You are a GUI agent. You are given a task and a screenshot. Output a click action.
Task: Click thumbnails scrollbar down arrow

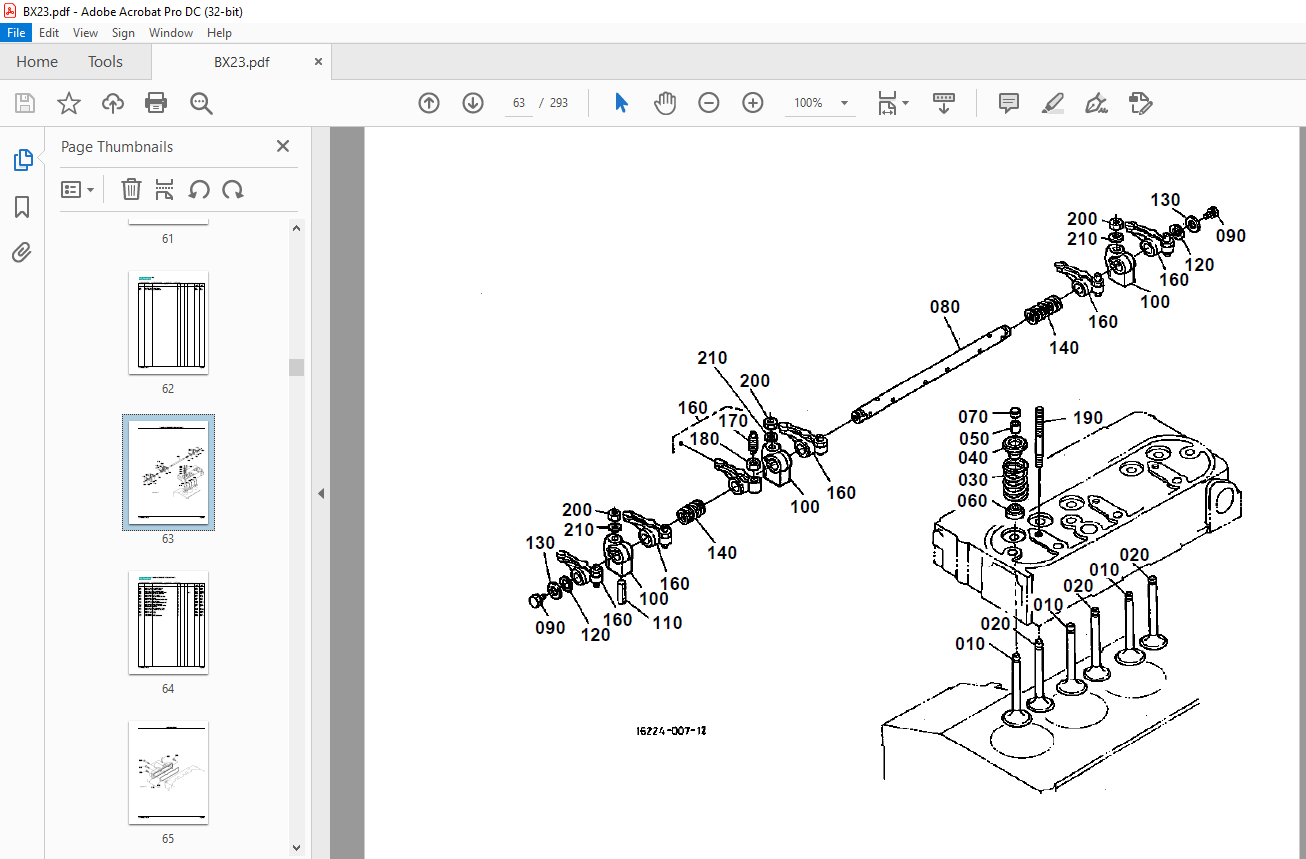tap(297, 847)
